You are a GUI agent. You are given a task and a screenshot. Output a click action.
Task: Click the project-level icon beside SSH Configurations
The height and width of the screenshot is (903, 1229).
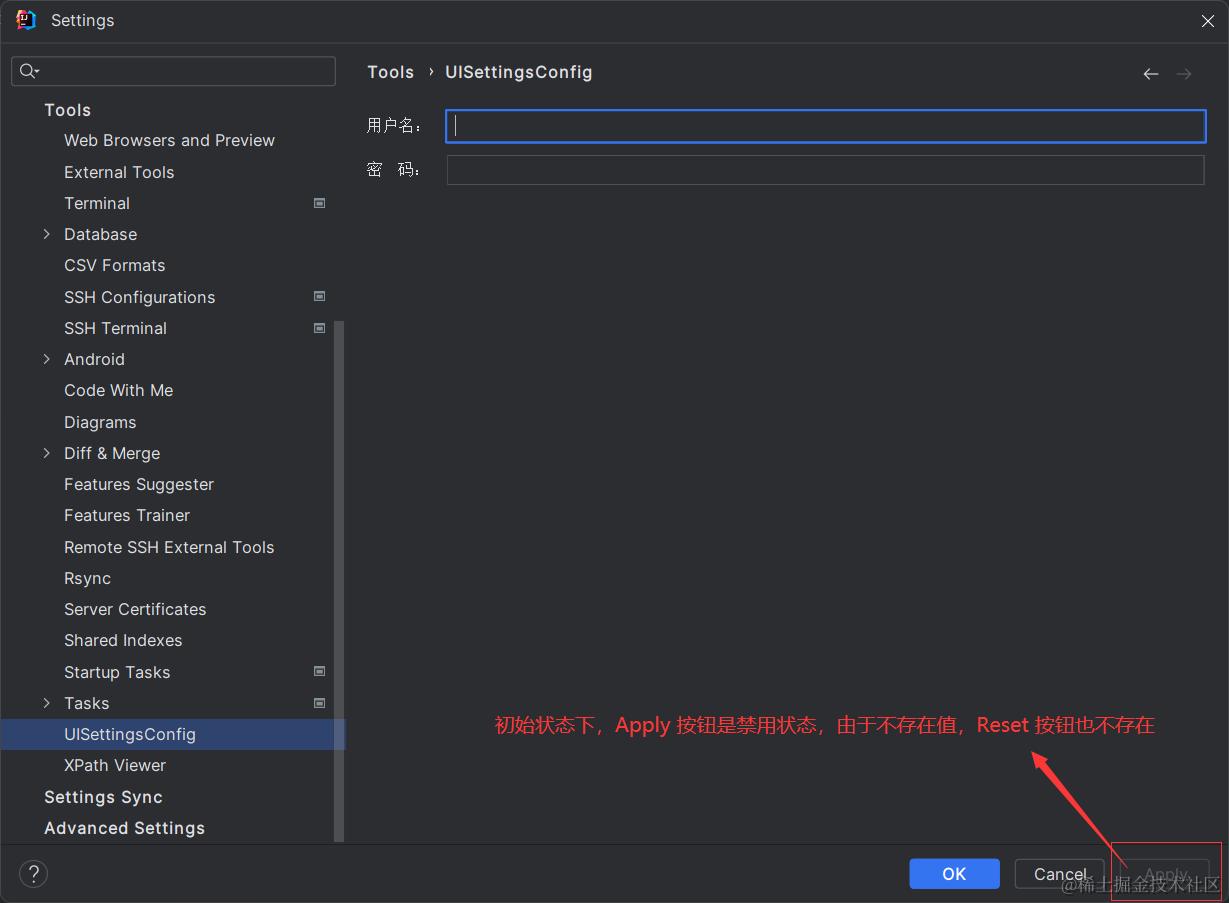[x=320, y=297]
